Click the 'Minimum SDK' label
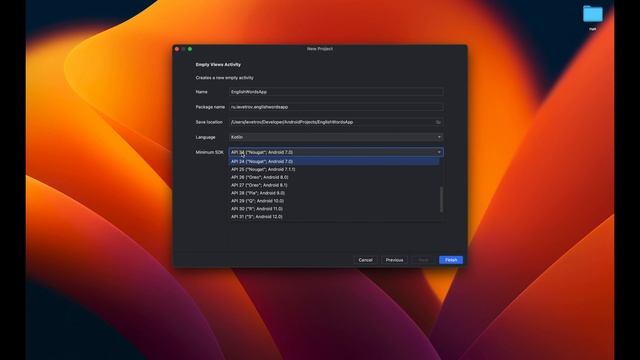Viewport: 640px width, 360px height. click(x=209, y=152)
